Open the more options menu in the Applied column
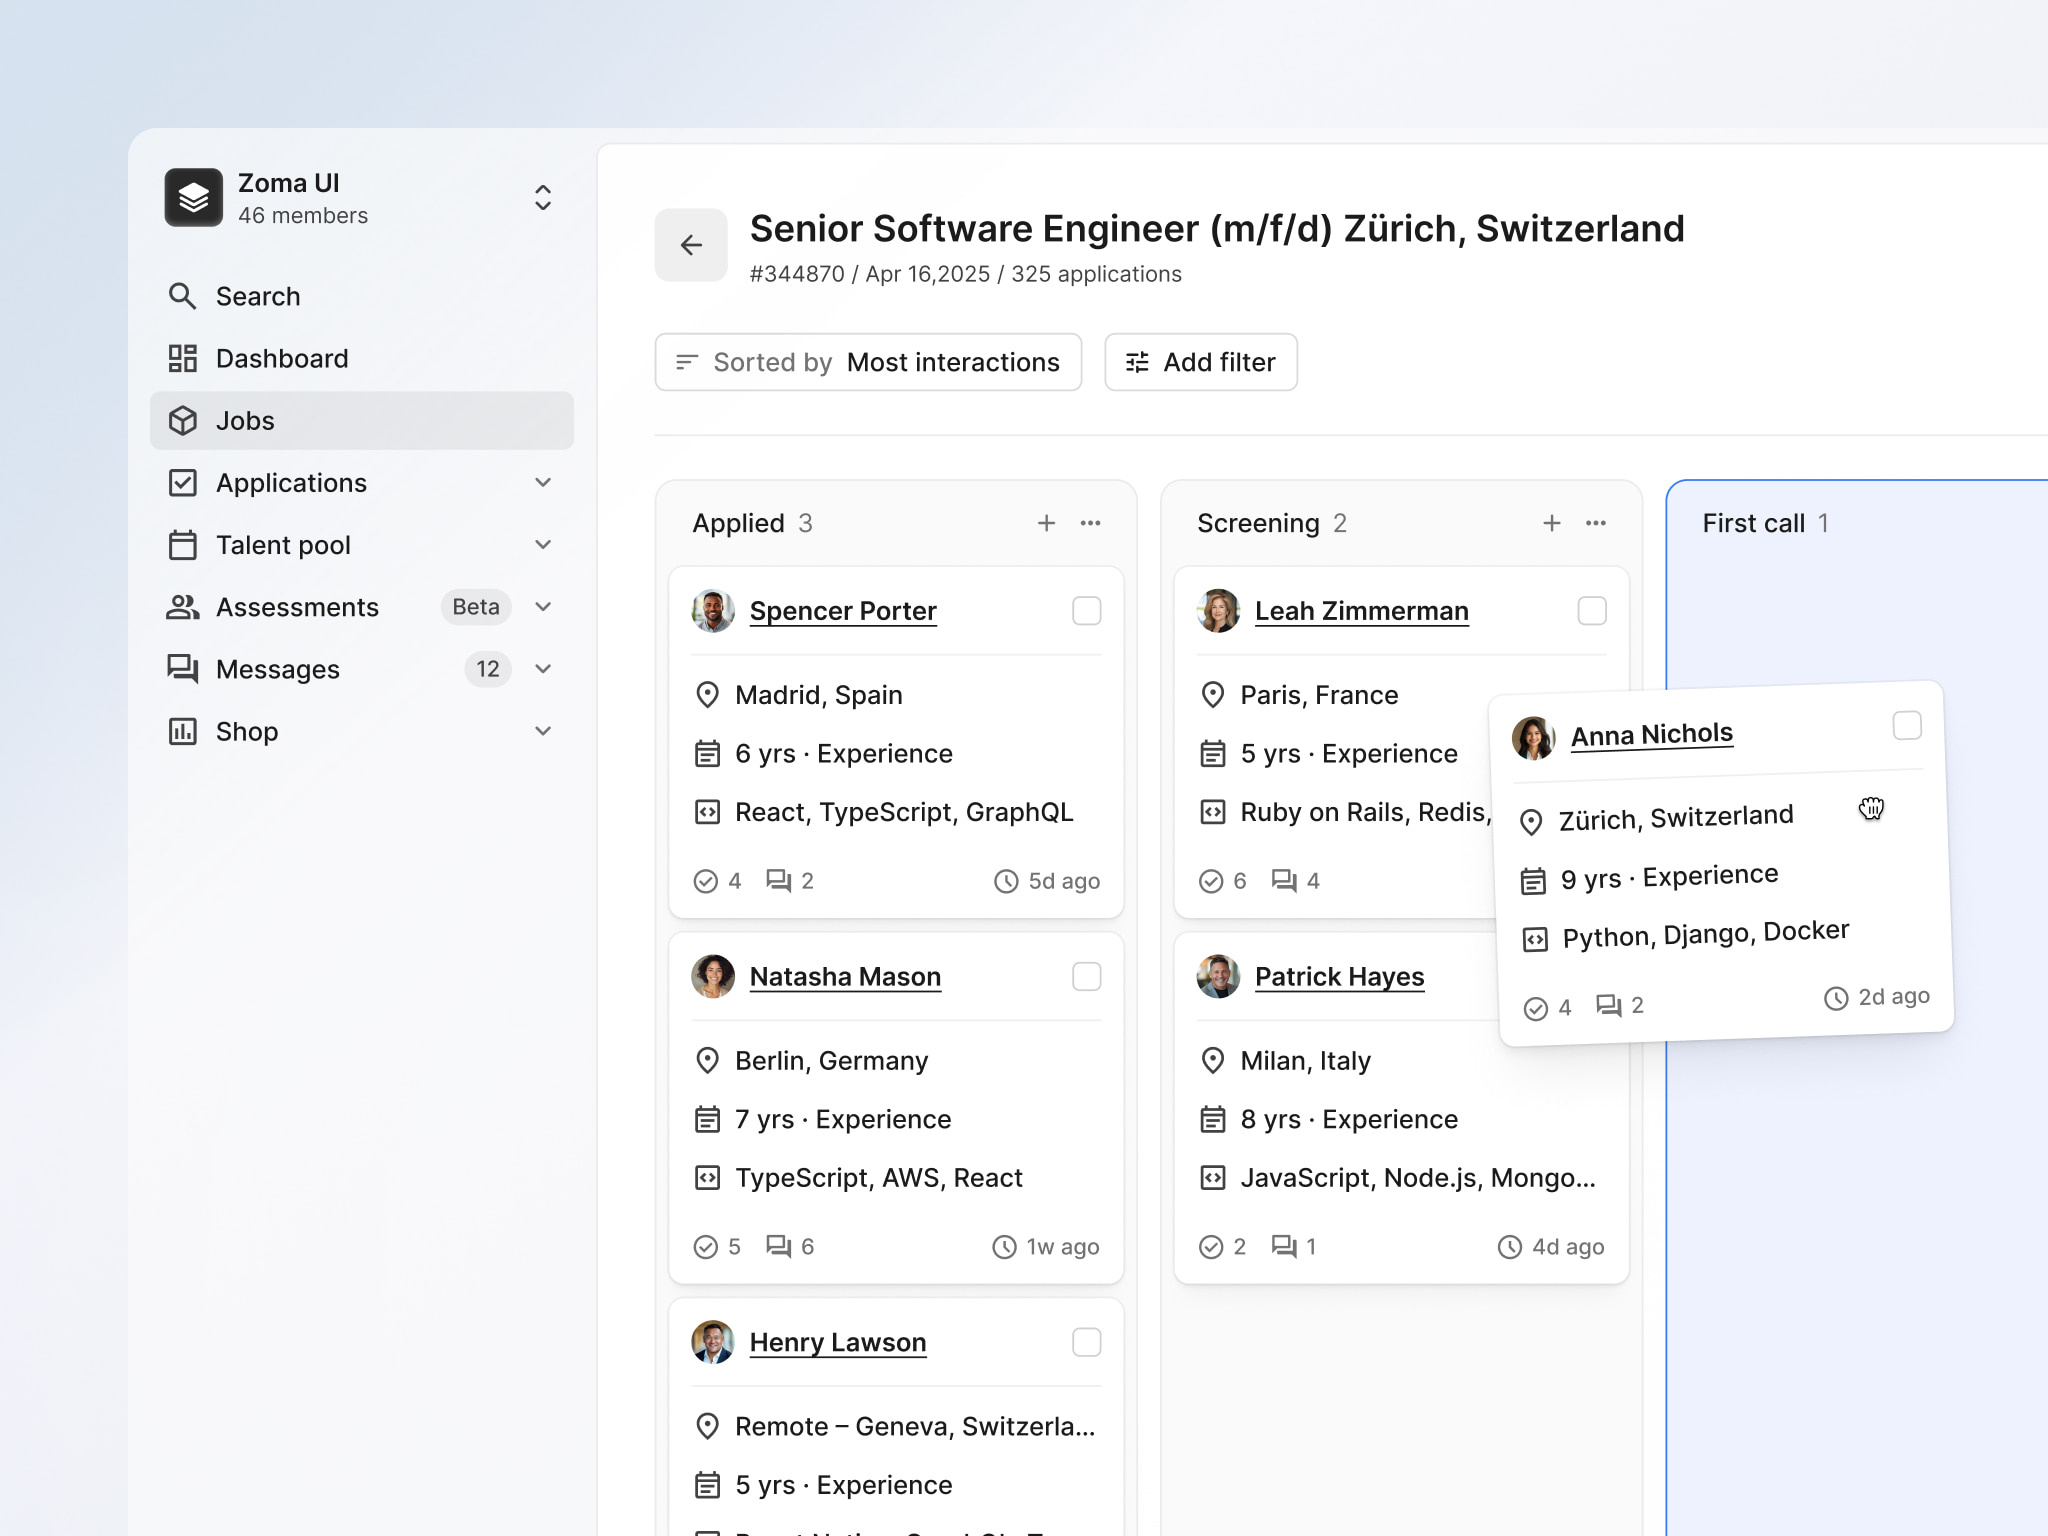2048x1536 pixels. tap(1090, 523)
